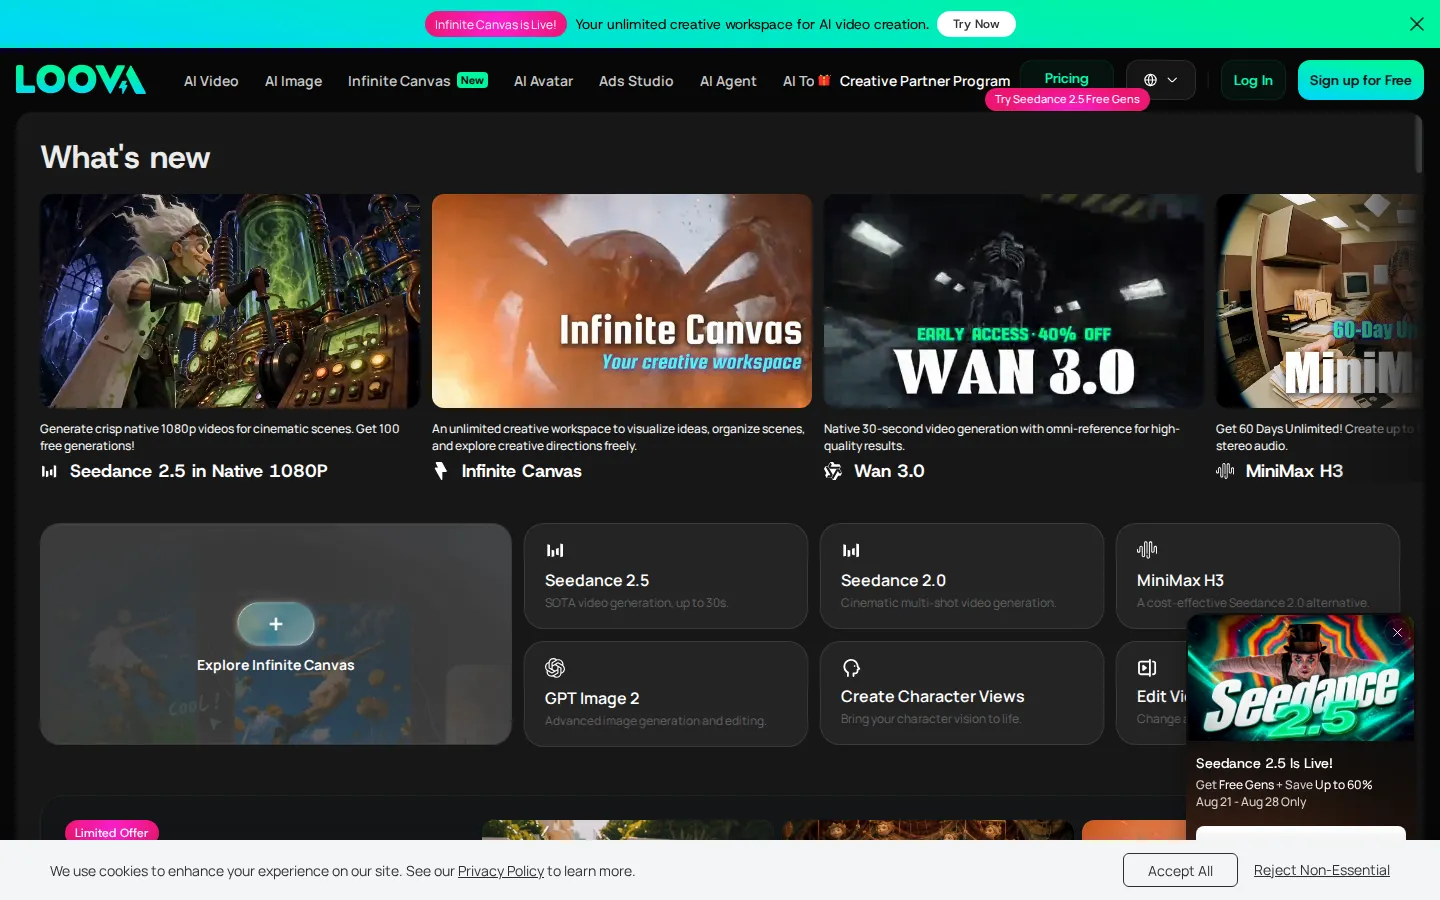Viewport: 1440px width, 900px height.
Task: Open the AI Video menu
Action: pyautogui.click(x=211, y=81)
